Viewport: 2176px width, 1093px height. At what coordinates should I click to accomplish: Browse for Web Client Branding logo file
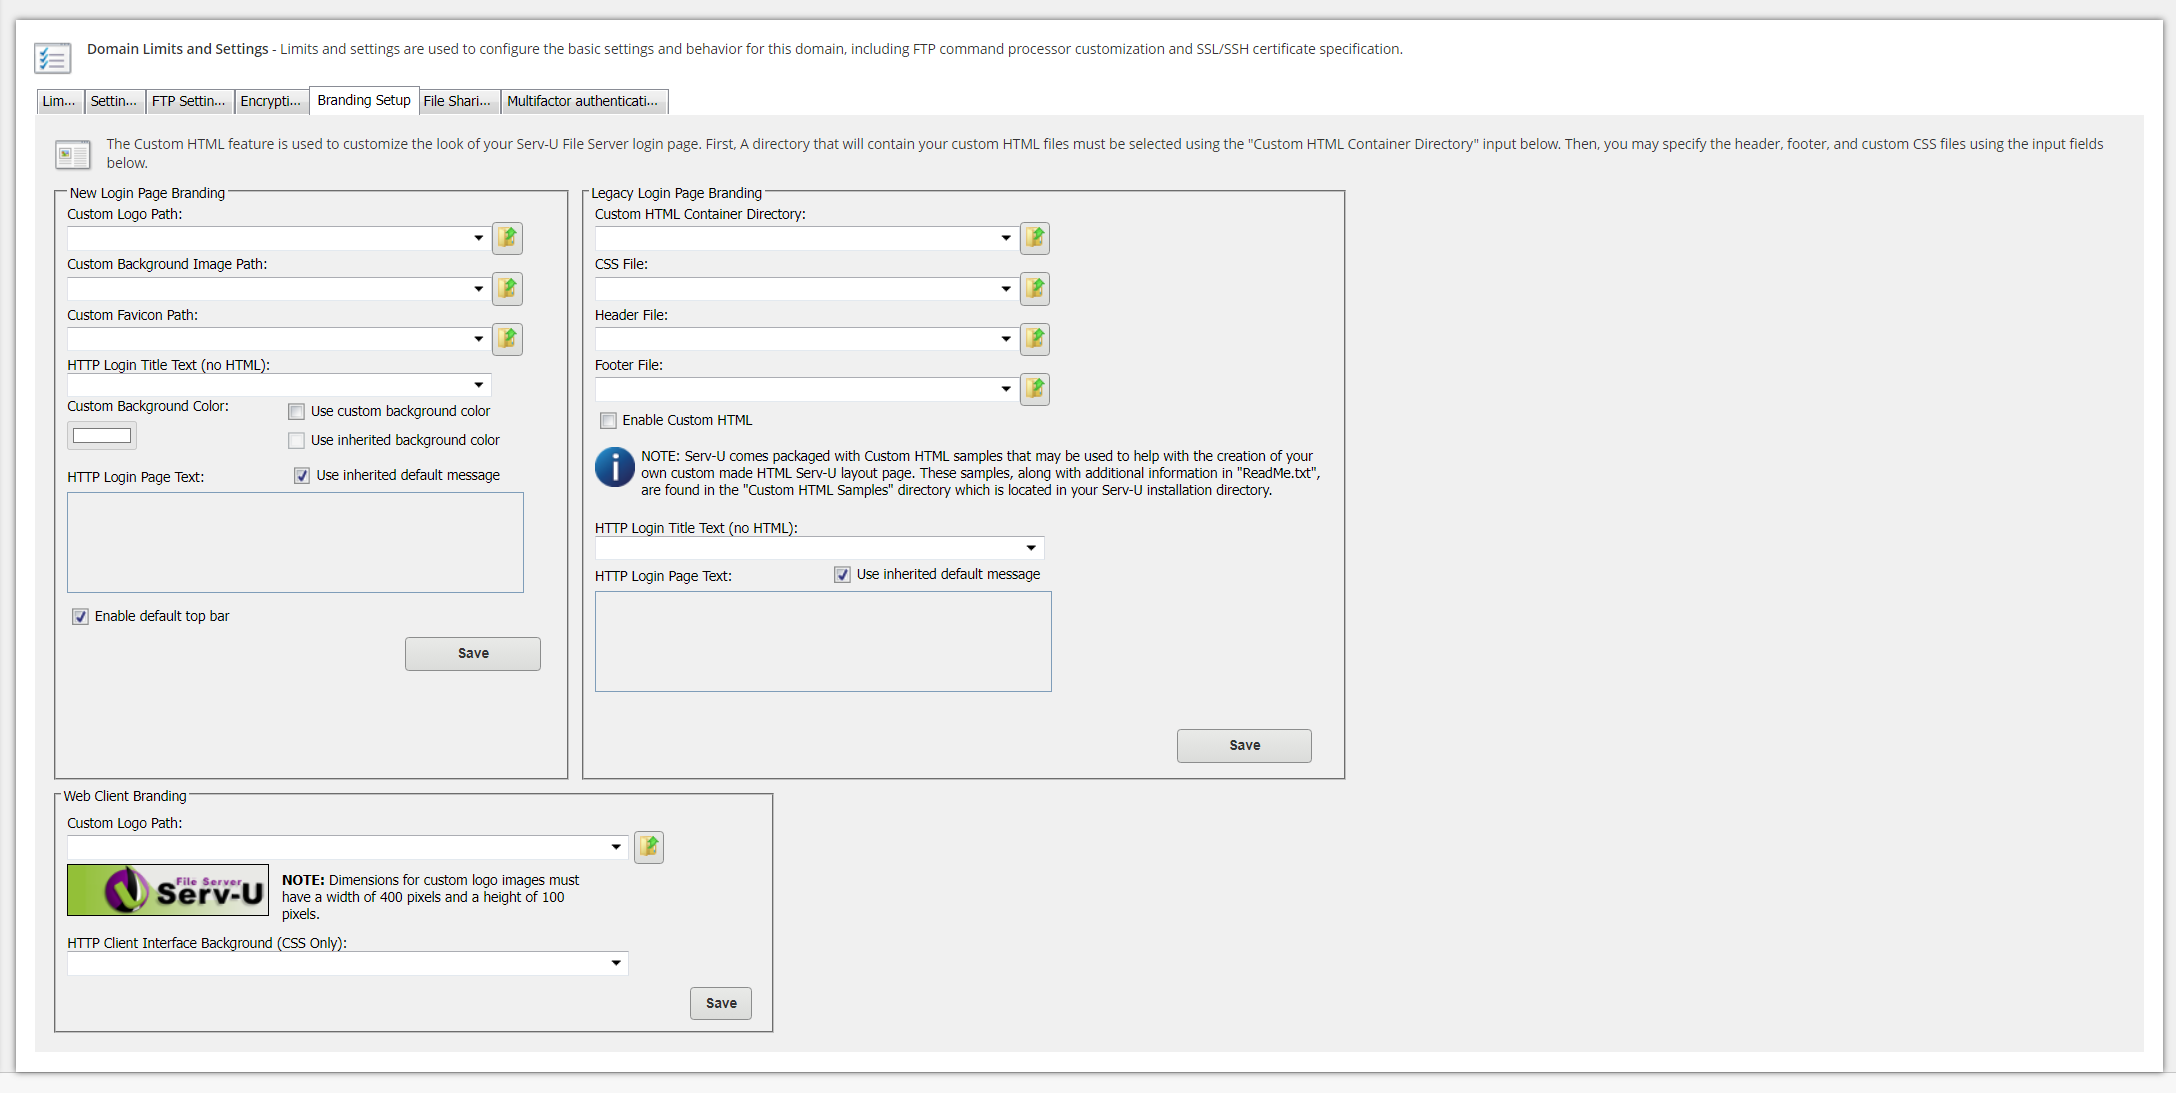tap(648, 847)
